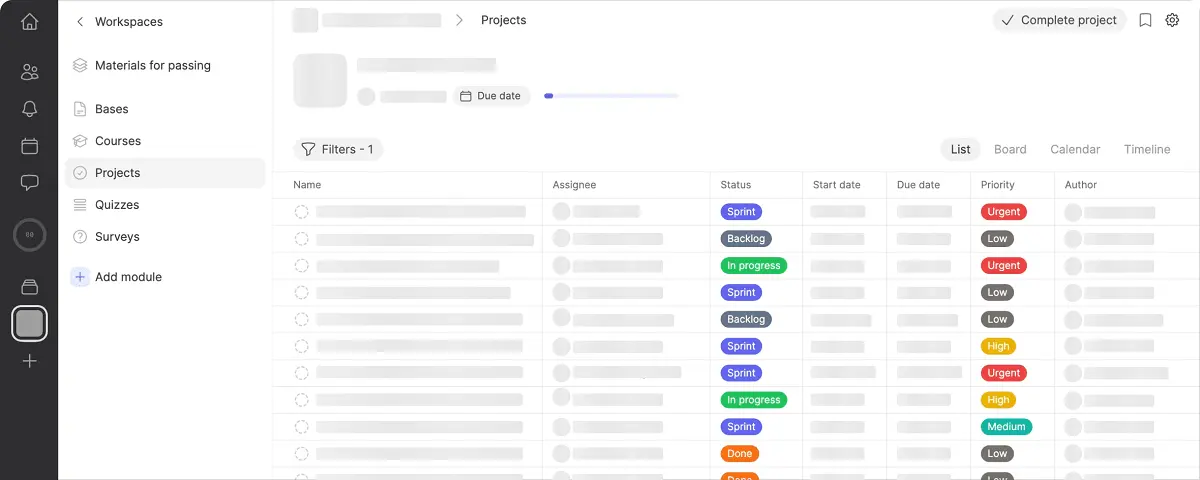Switch to the Board view tab
1200x480 pixels.
pyautogui.click(x=1010, y=149)
